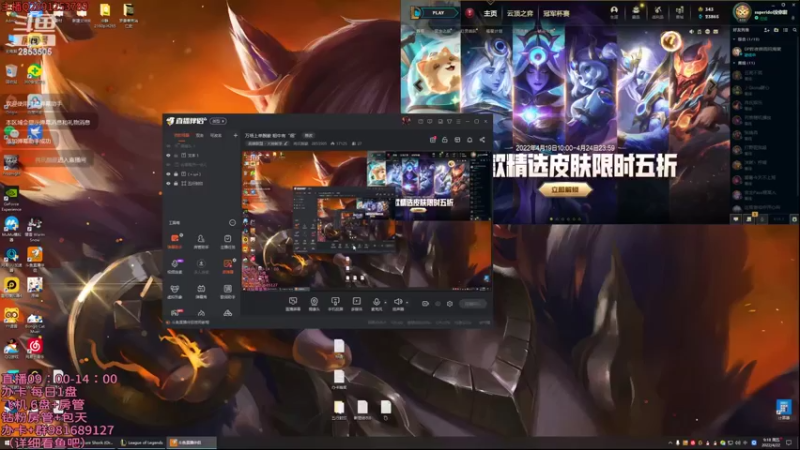The height and width of the screenshot is (450, 800).
Task: Click the 立即解锁 banner button
Action: [565, 190]
